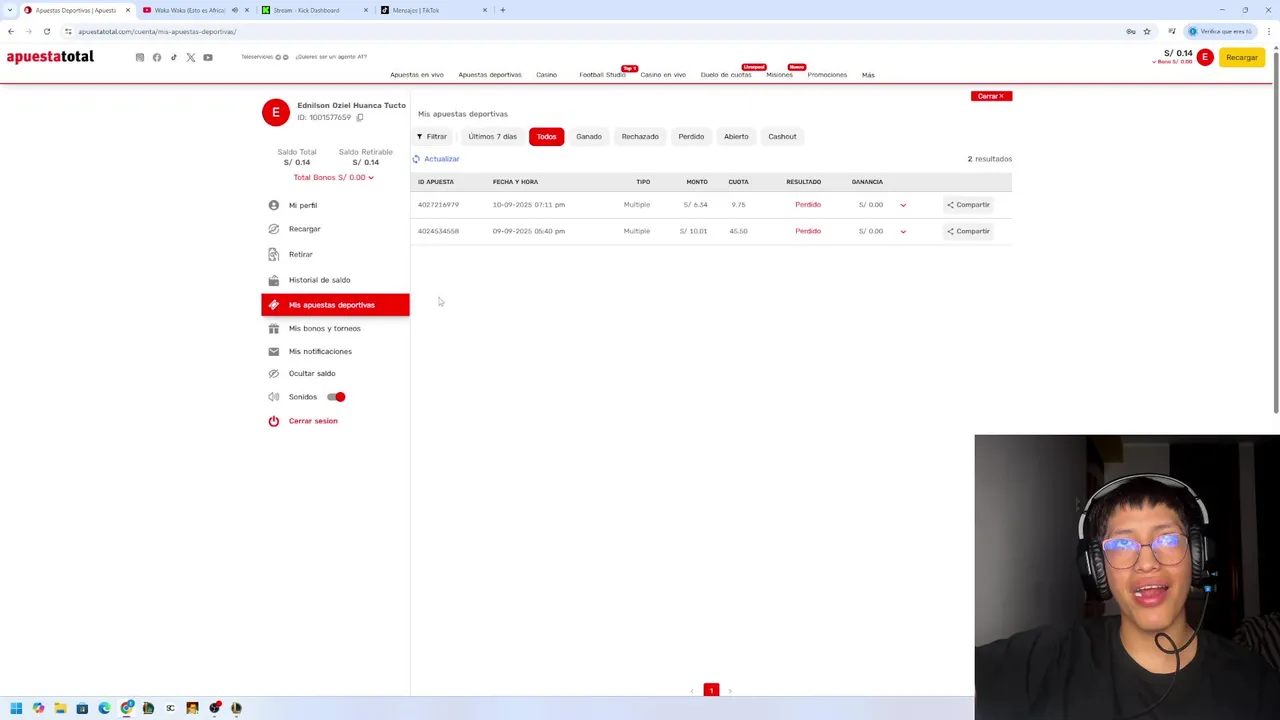Open Historial de saldo in sidebar
The height and width of the screenshot is (720, 1280).
pos(319,280)
